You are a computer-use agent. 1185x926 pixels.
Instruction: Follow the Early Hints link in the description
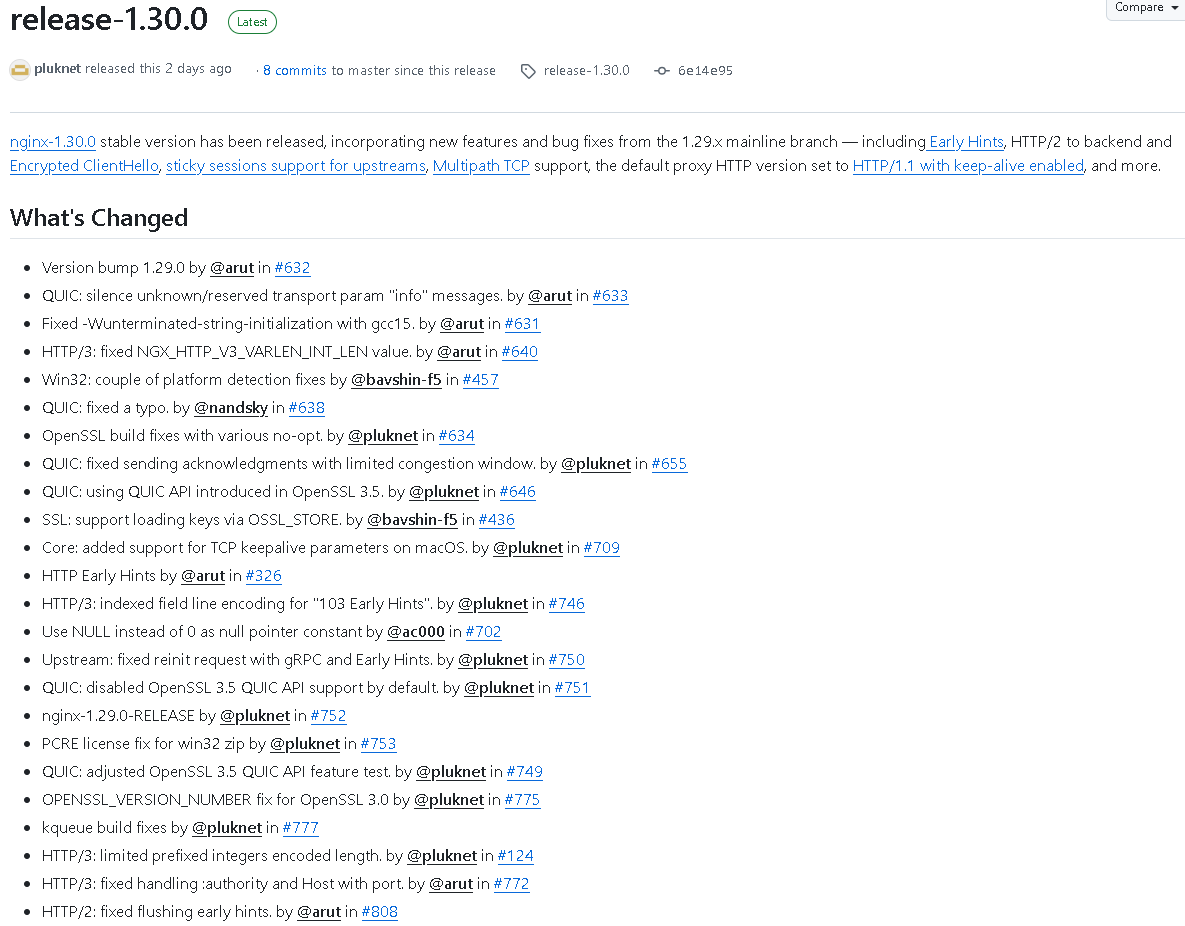point(964,141)
